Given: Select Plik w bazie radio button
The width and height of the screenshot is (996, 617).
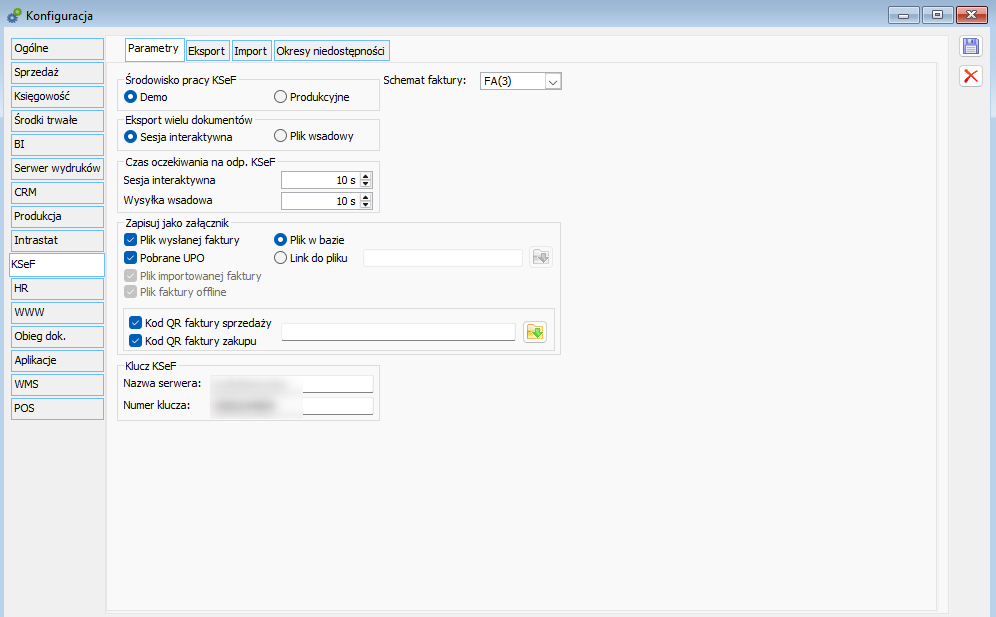Looking at the screenshot, I should (280, 240).
